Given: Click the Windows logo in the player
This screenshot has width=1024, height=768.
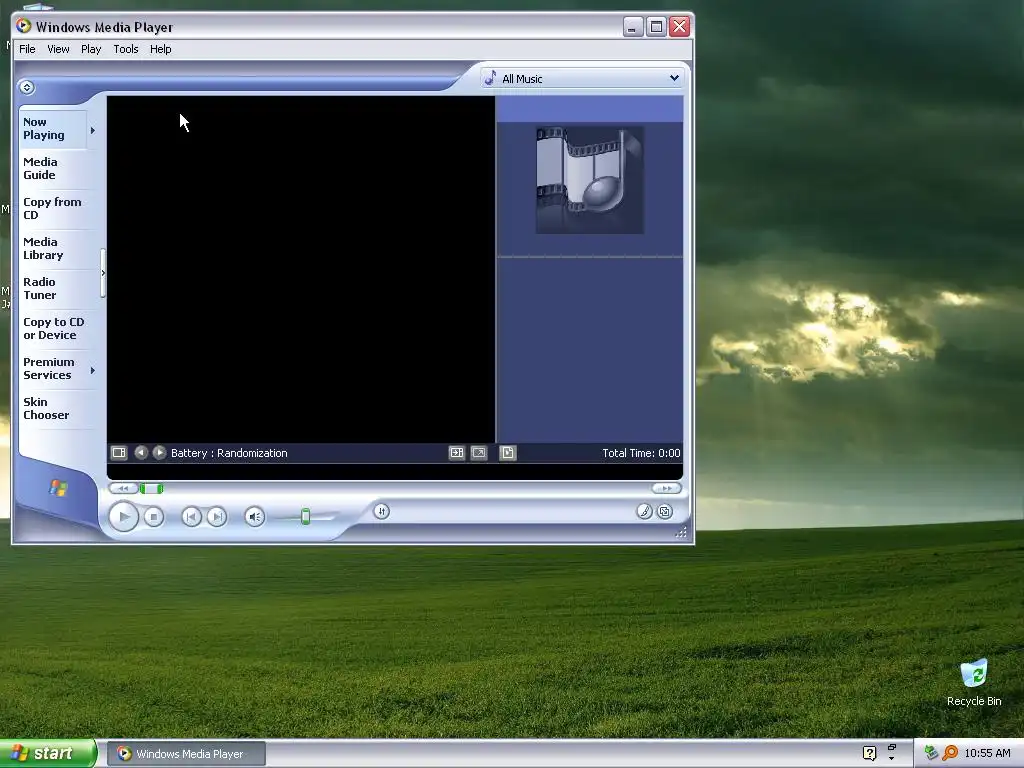Looking at the screenshot, I should coord(58,488).
